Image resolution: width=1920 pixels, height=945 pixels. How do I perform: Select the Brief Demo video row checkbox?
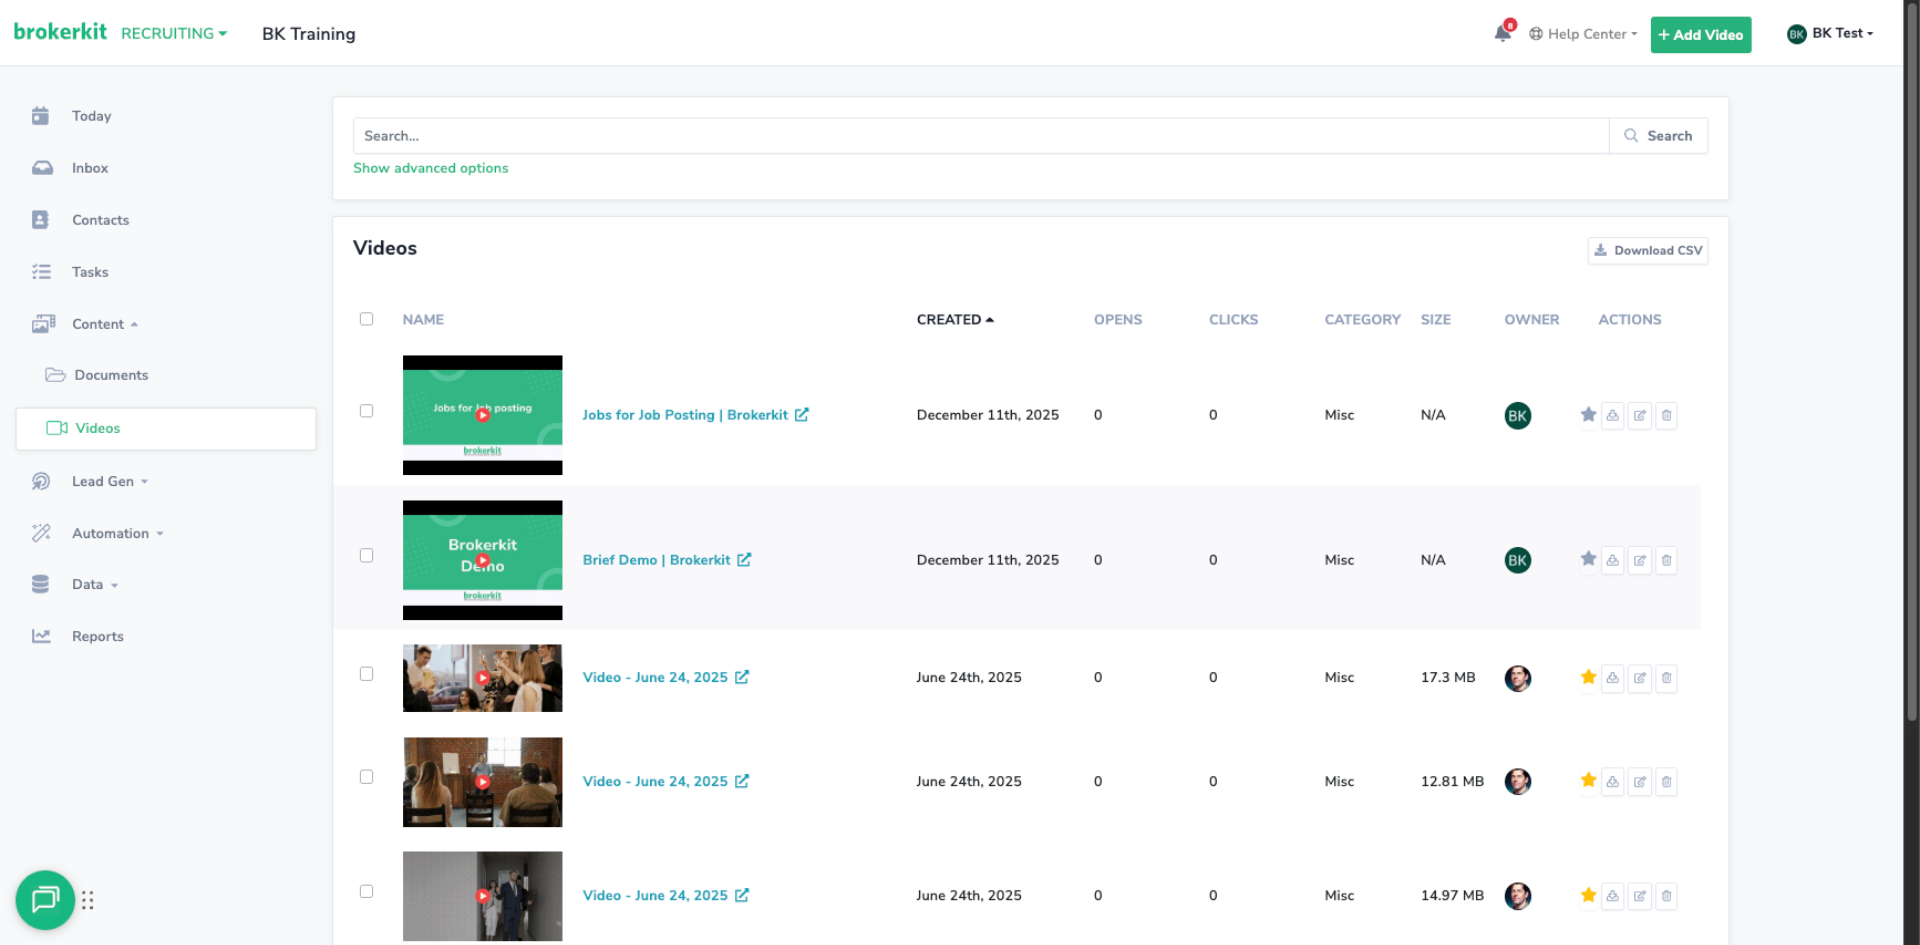(366, 556)
